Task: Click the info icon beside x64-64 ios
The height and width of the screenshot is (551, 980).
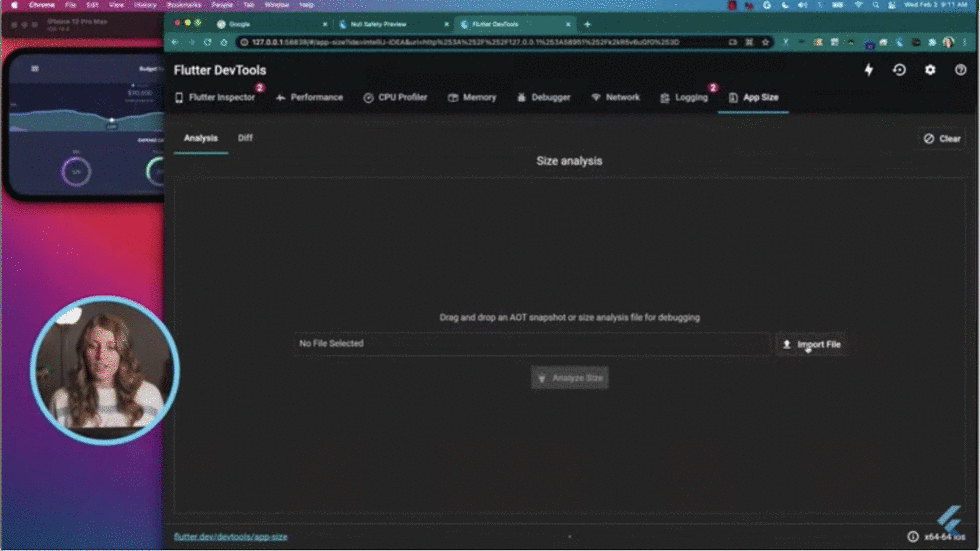Action: (x=913, y=537)
